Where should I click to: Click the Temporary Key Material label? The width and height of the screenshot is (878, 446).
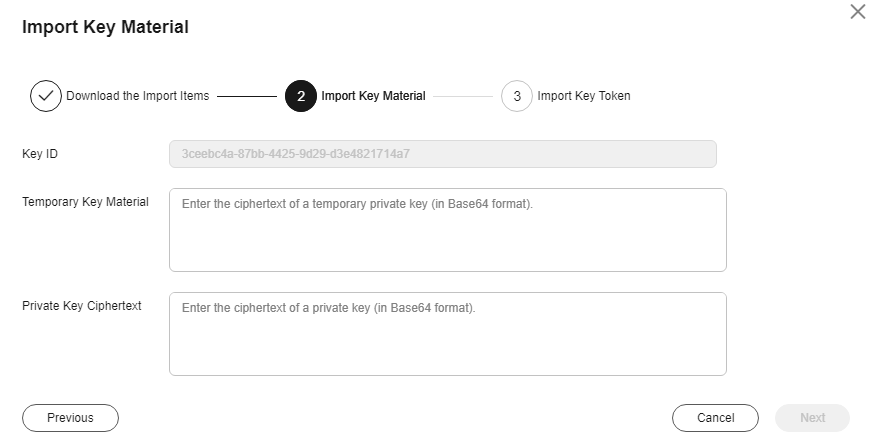[x=86, y=202]
